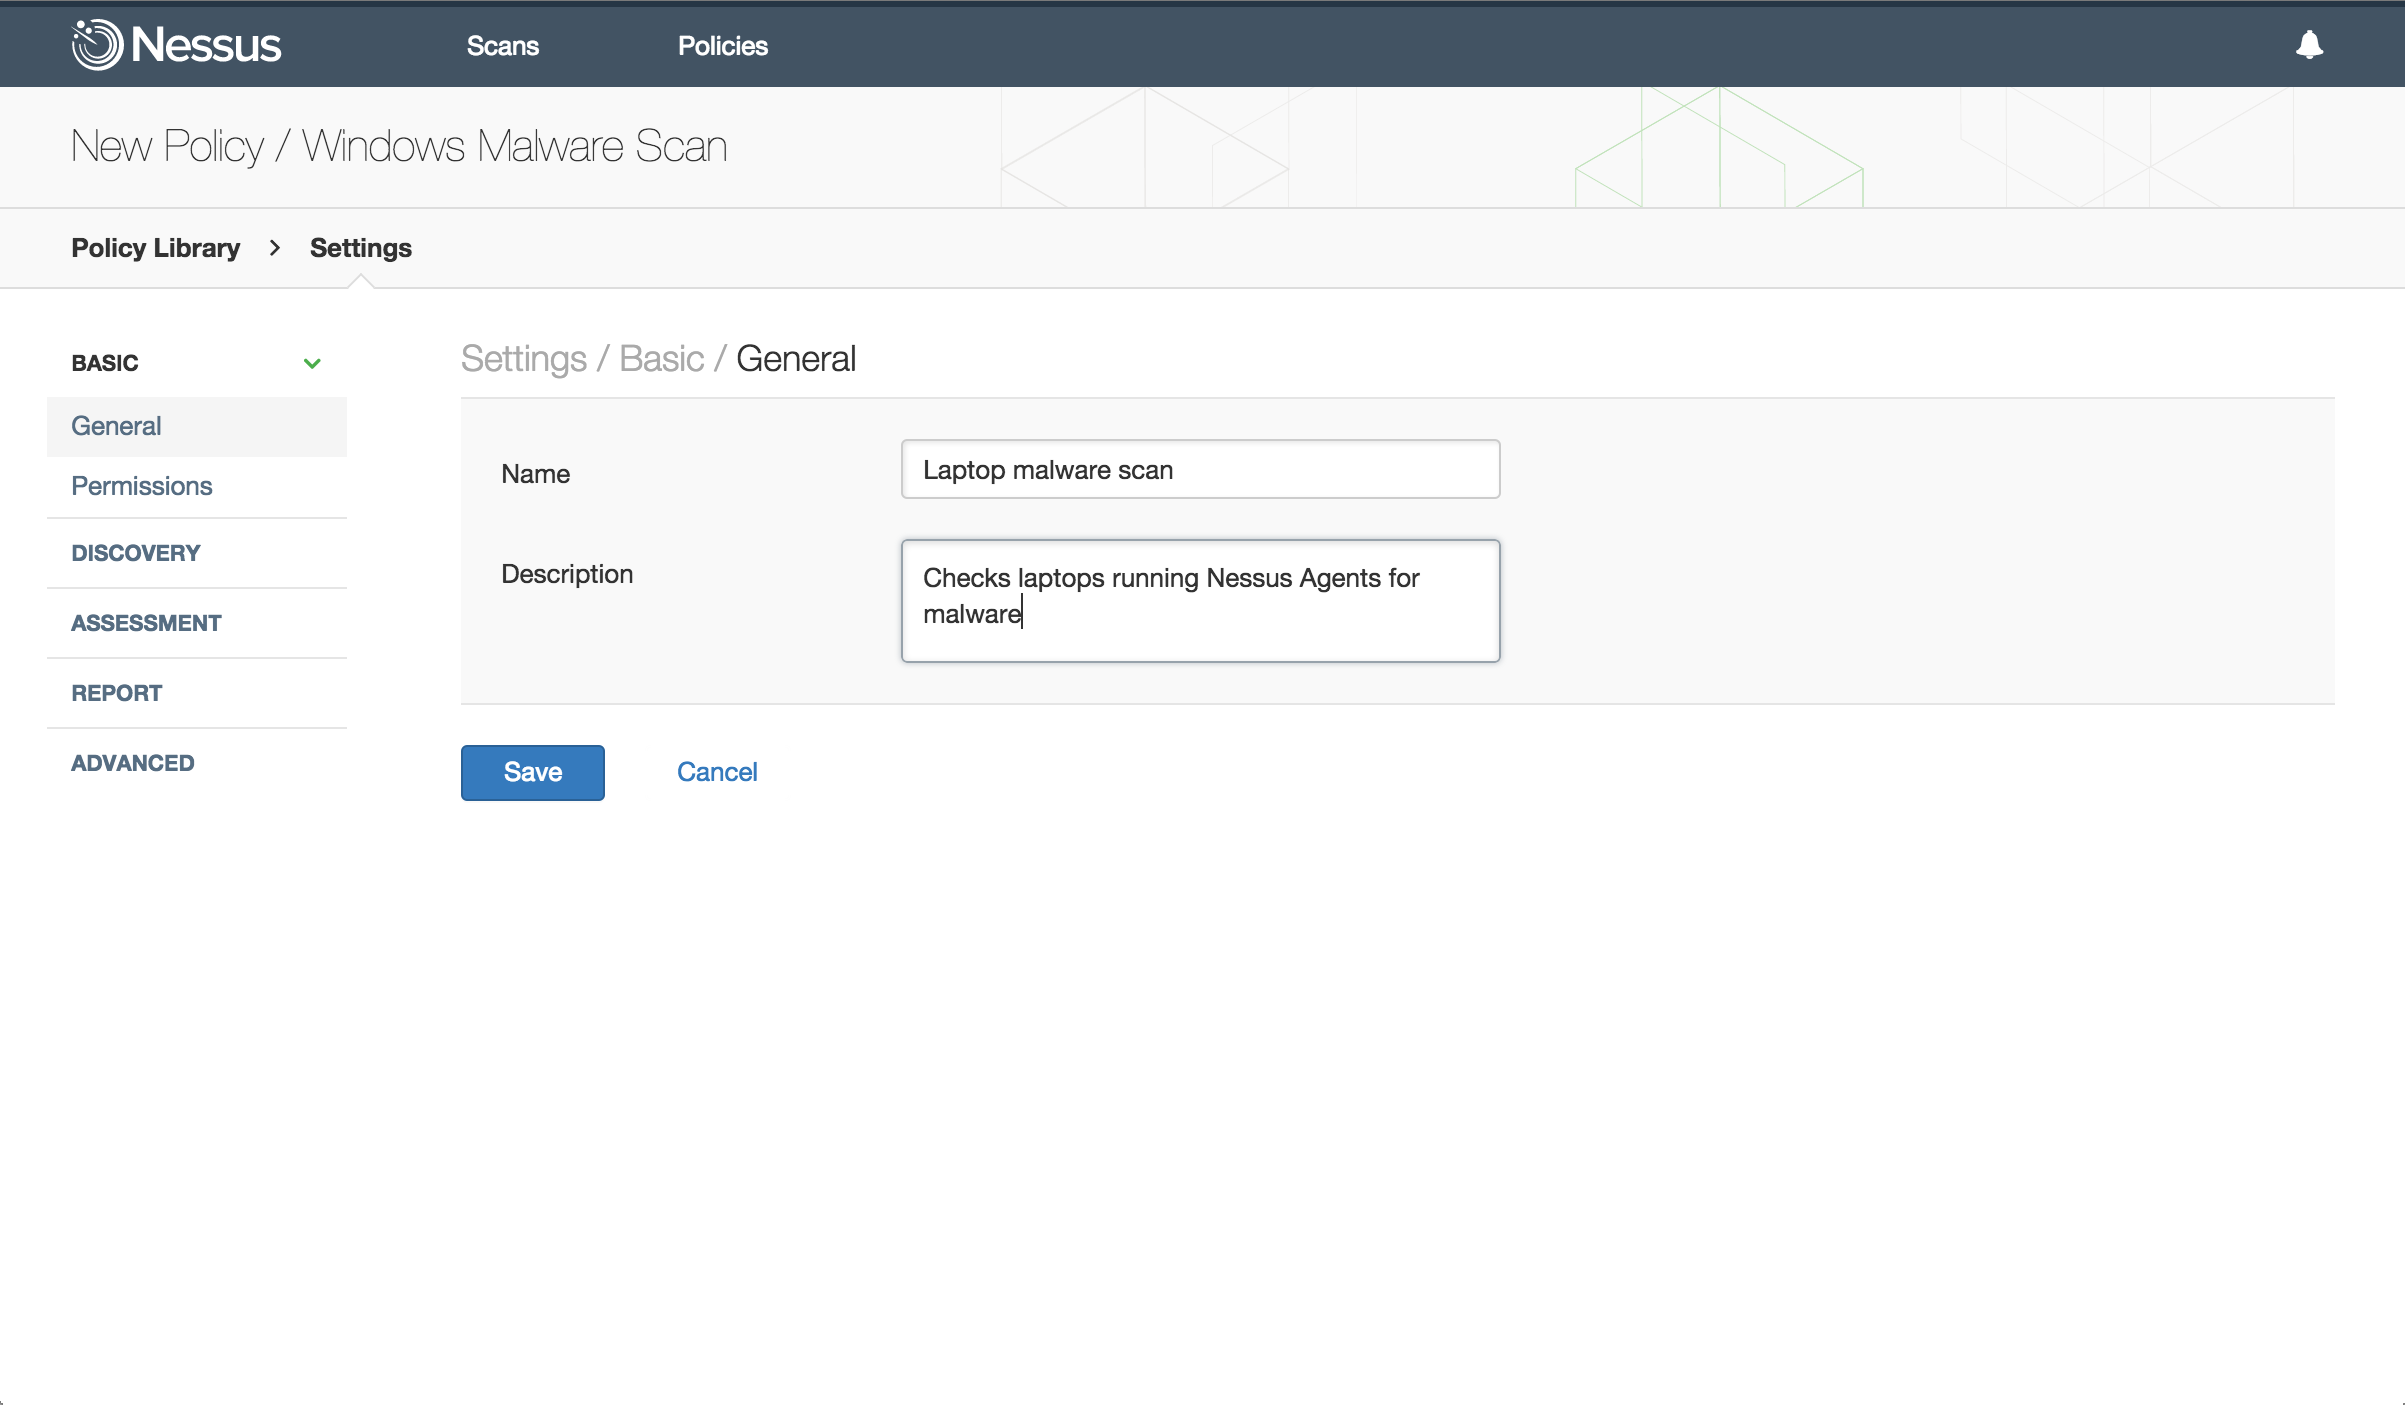Navigate to ASSESSMENT settings section

[146, 622]
